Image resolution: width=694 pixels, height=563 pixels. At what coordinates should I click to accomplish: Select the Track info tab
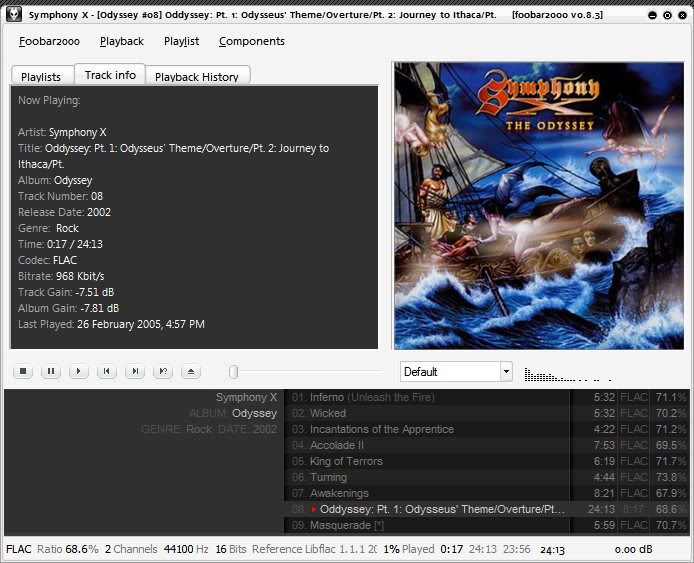click(x=110, y=74)
